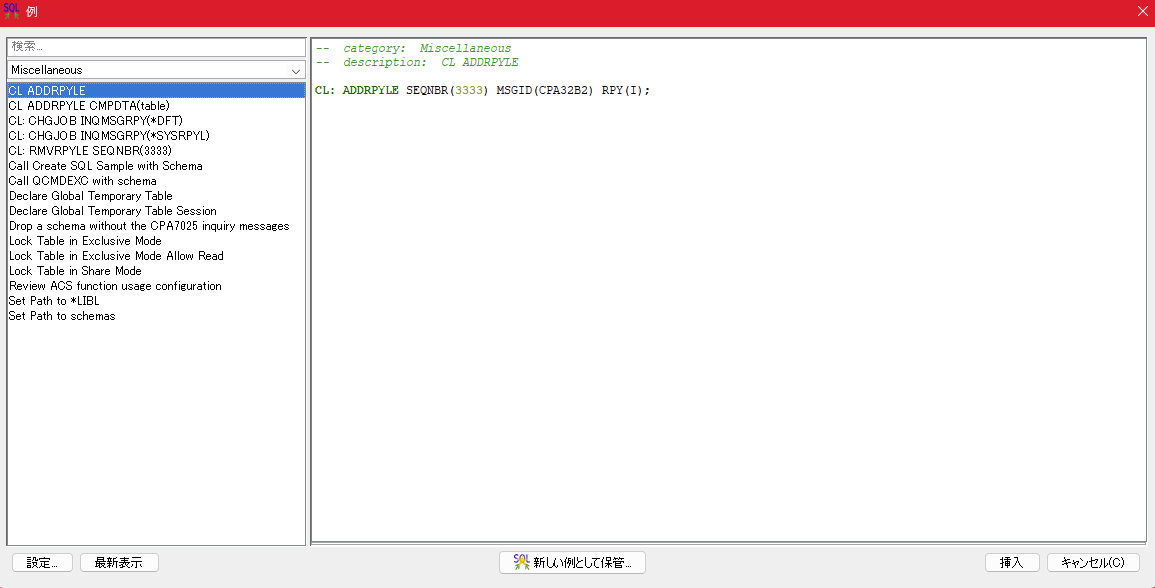
Task: Click the description comment line in preview
Action: tap(417, 63)
